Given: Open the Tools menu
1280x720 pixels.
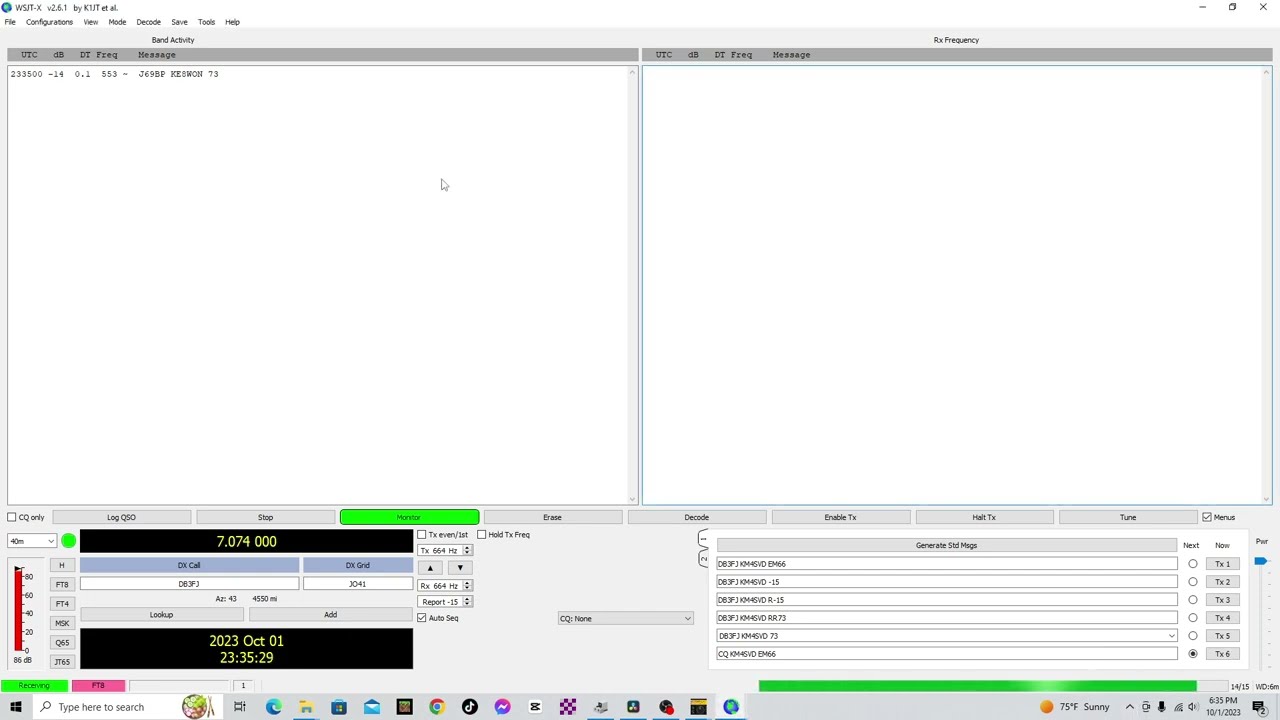Looking at the screenshot, I should click(206, 22).
